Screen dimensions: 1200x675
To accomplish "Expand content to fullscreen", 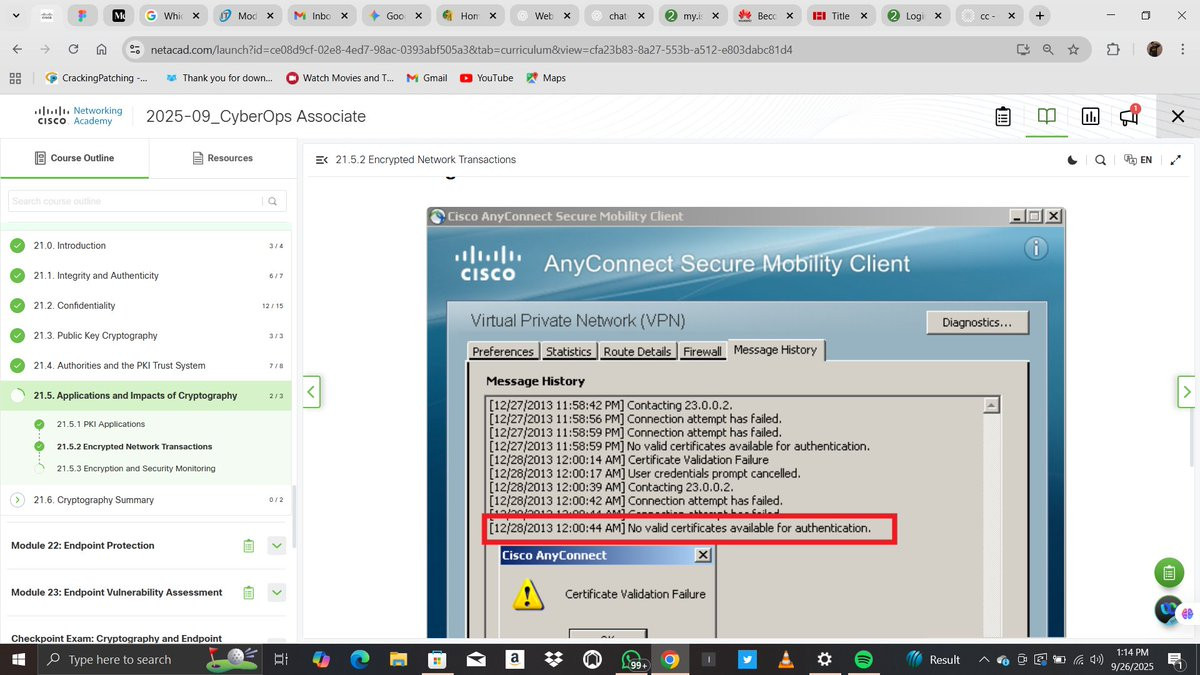I will click(1176, 160).
